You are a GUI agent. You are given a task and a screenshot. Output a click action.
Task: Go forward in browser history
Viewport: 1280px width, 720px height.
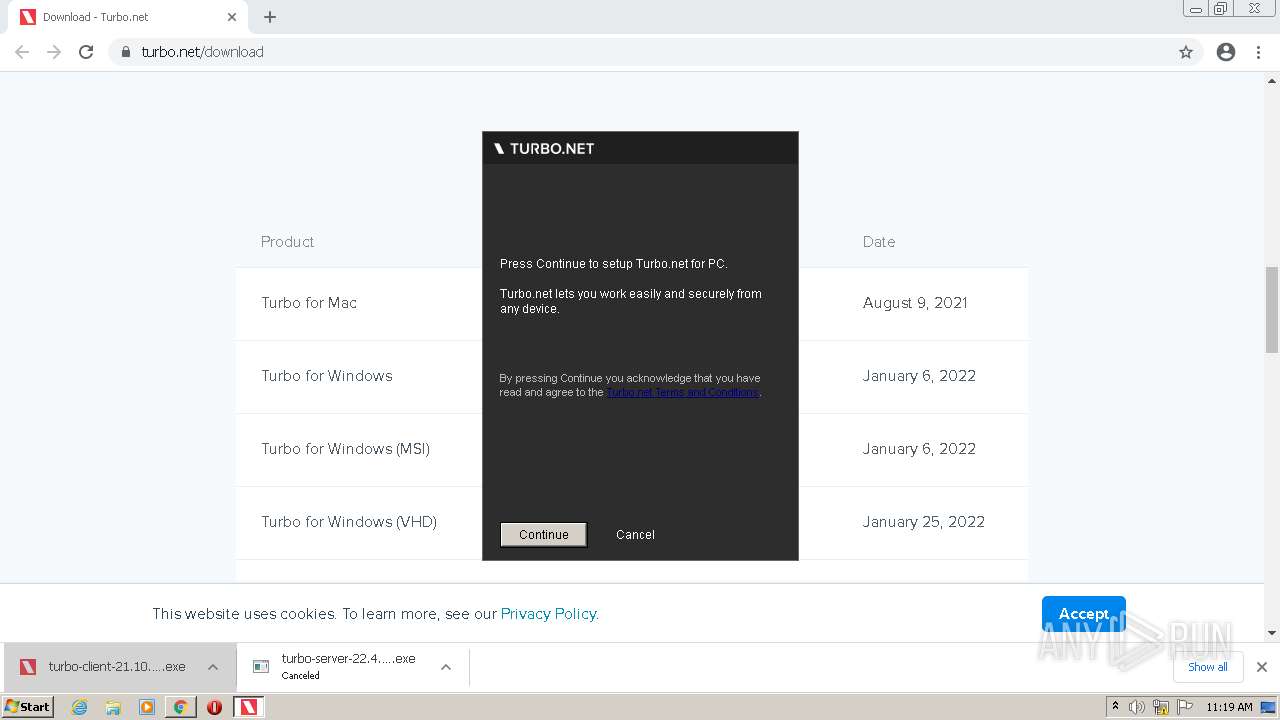54,52
